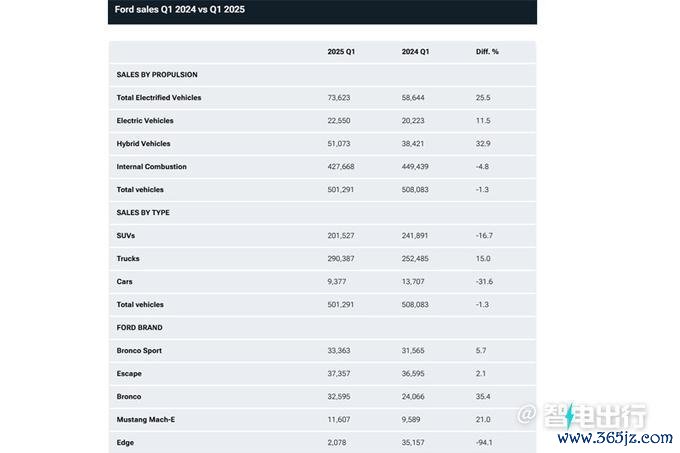Click the -16.7 difference value
680x453 pixels.
point(484,235)
